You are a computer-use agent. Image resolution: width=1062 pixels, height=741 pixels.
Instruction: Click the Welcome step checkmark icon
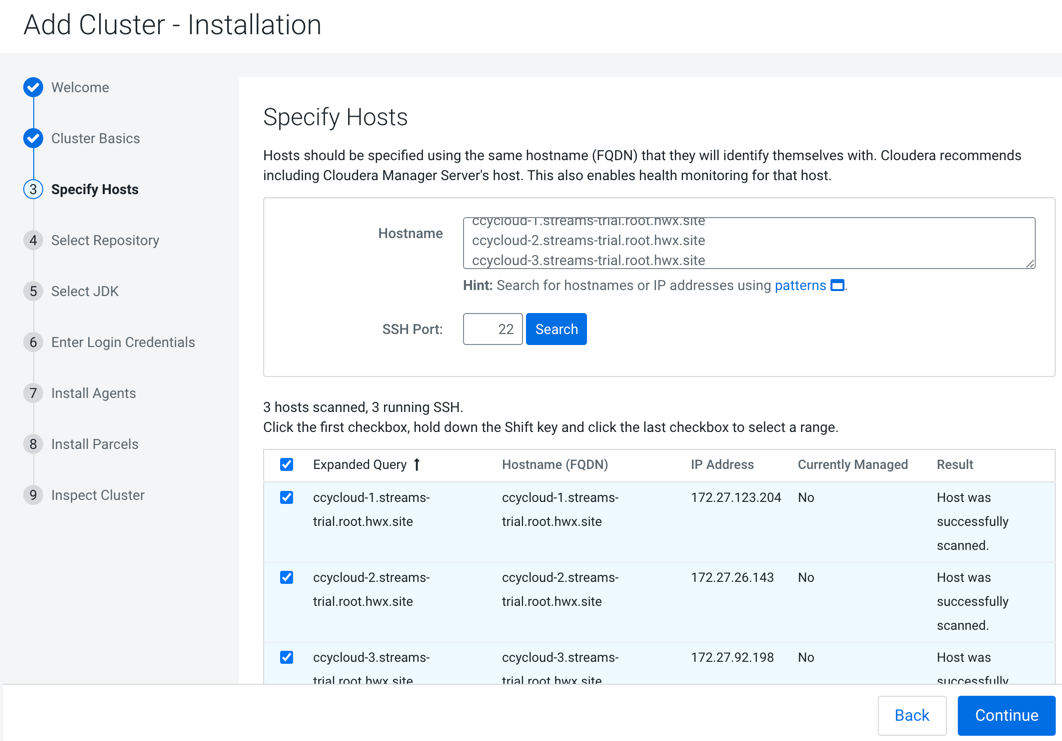33,88
